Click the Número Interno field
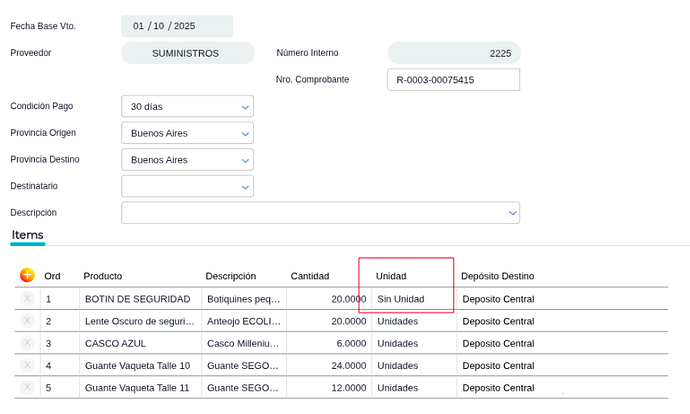The width and height of the screenshot is (690, 414). 453,53
